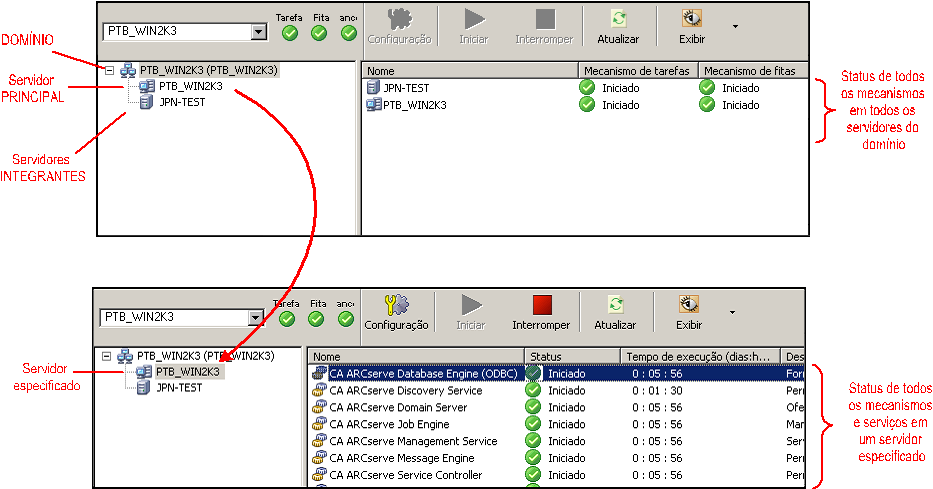Collapse PTB_WIN2K3 domain tree in lower window

(x=107, y=356)
